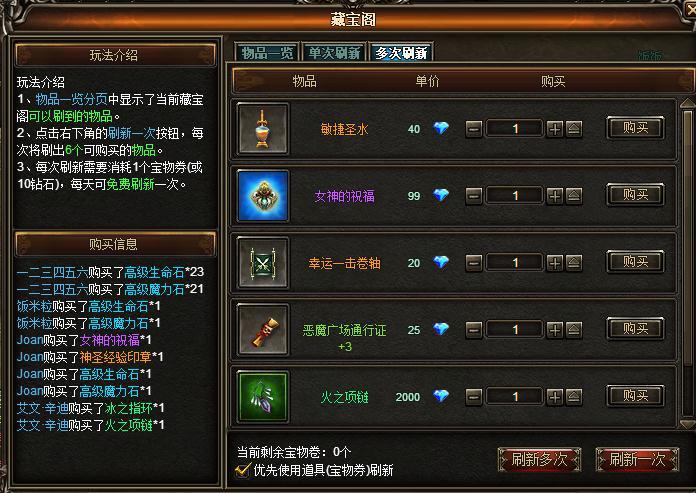Image resolution: width=696 pixels, height=493 pixels.
Task: Click the 女神的祝福 blue item icon
Action: click(x=263, y=196)
